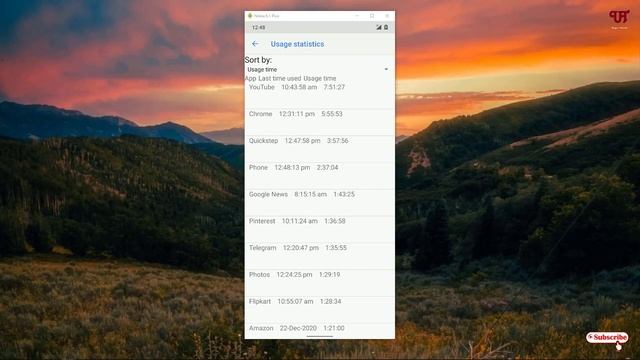Select the Flipkart usage row
The image size is (640, 360).
(319, 310)
